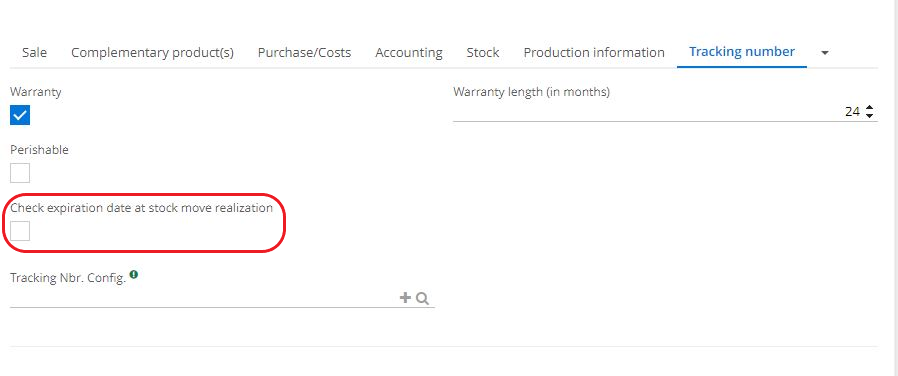This screenshot has width=898, height=376.
Task: Expand the more tabs dropdown arrow
Action: click(x=825, y=53)
